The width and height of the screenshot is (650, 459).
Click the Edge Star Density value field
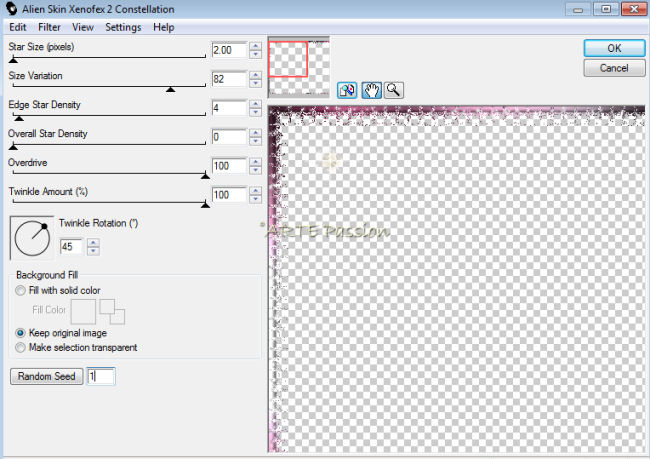[229, 108]
